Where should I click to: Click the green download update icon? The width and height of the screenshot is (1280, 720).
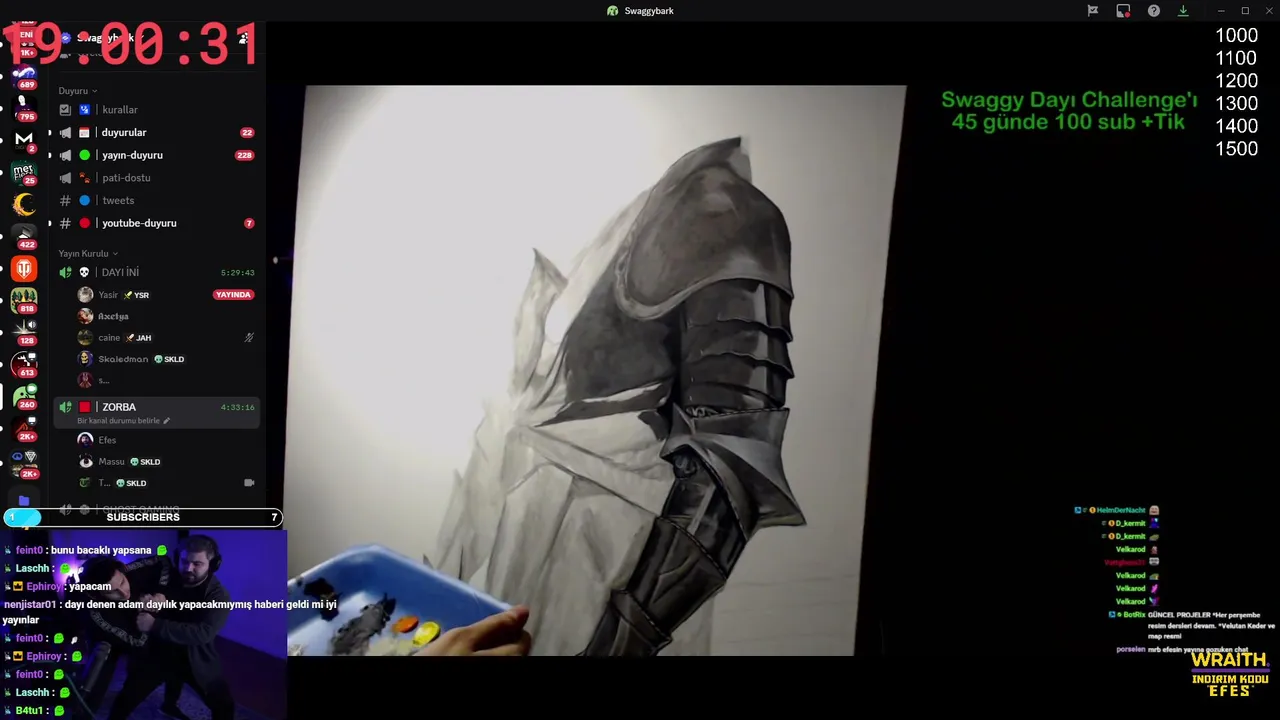1183,11
